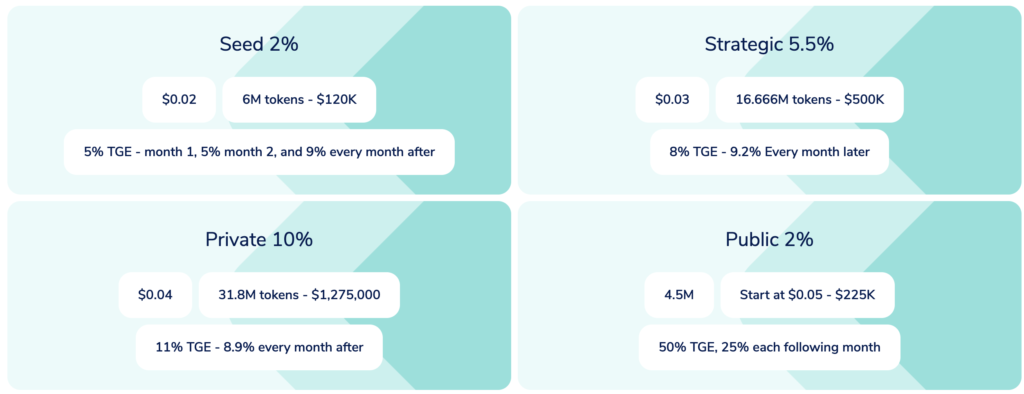This screenshot has height=394, width=1024.
Task: Click the Private 10% heading
Action: tap(259, 239)
